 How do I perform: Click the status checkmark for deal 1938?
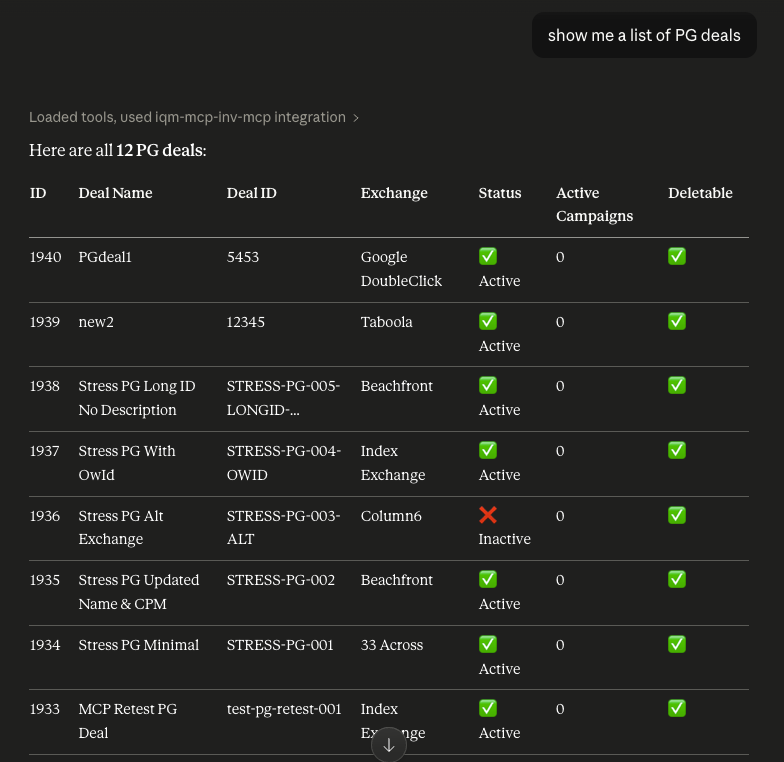[x=488, y=385]
